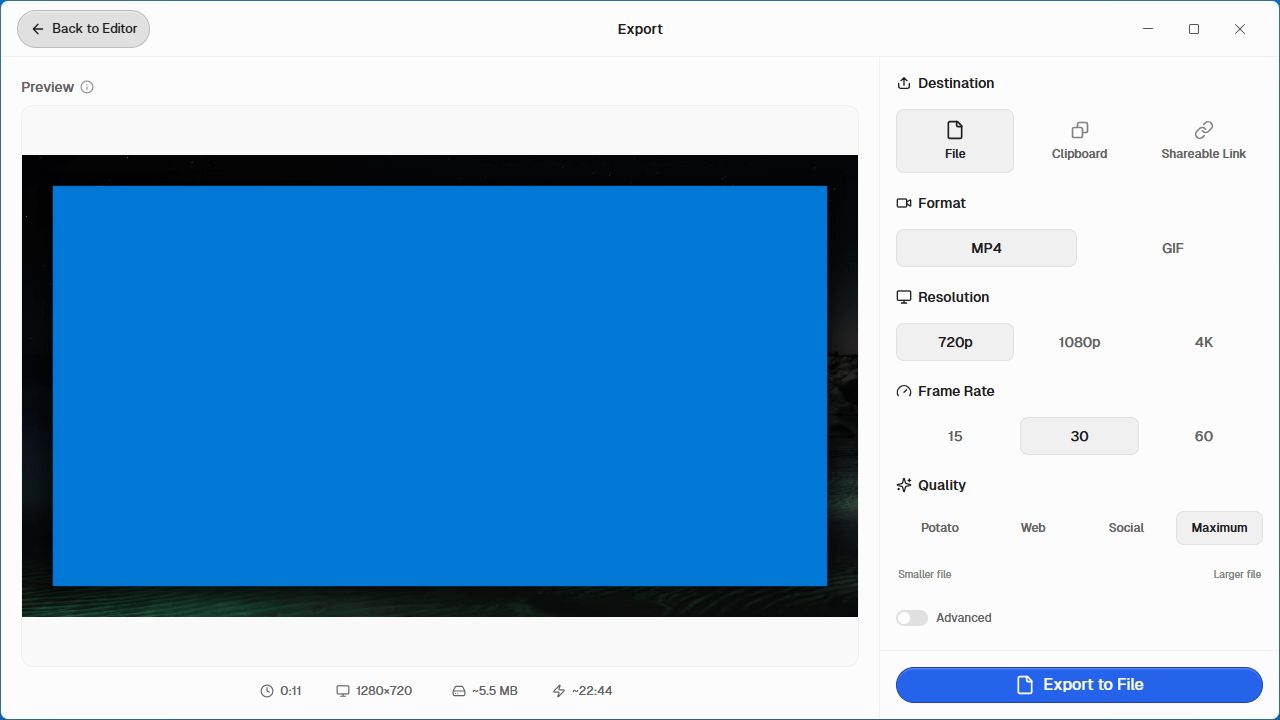Click the resolution monitor icon below preview
The height and width of the screenshot is (720, 1280).
pyautogui.click(x=343, y=691)
